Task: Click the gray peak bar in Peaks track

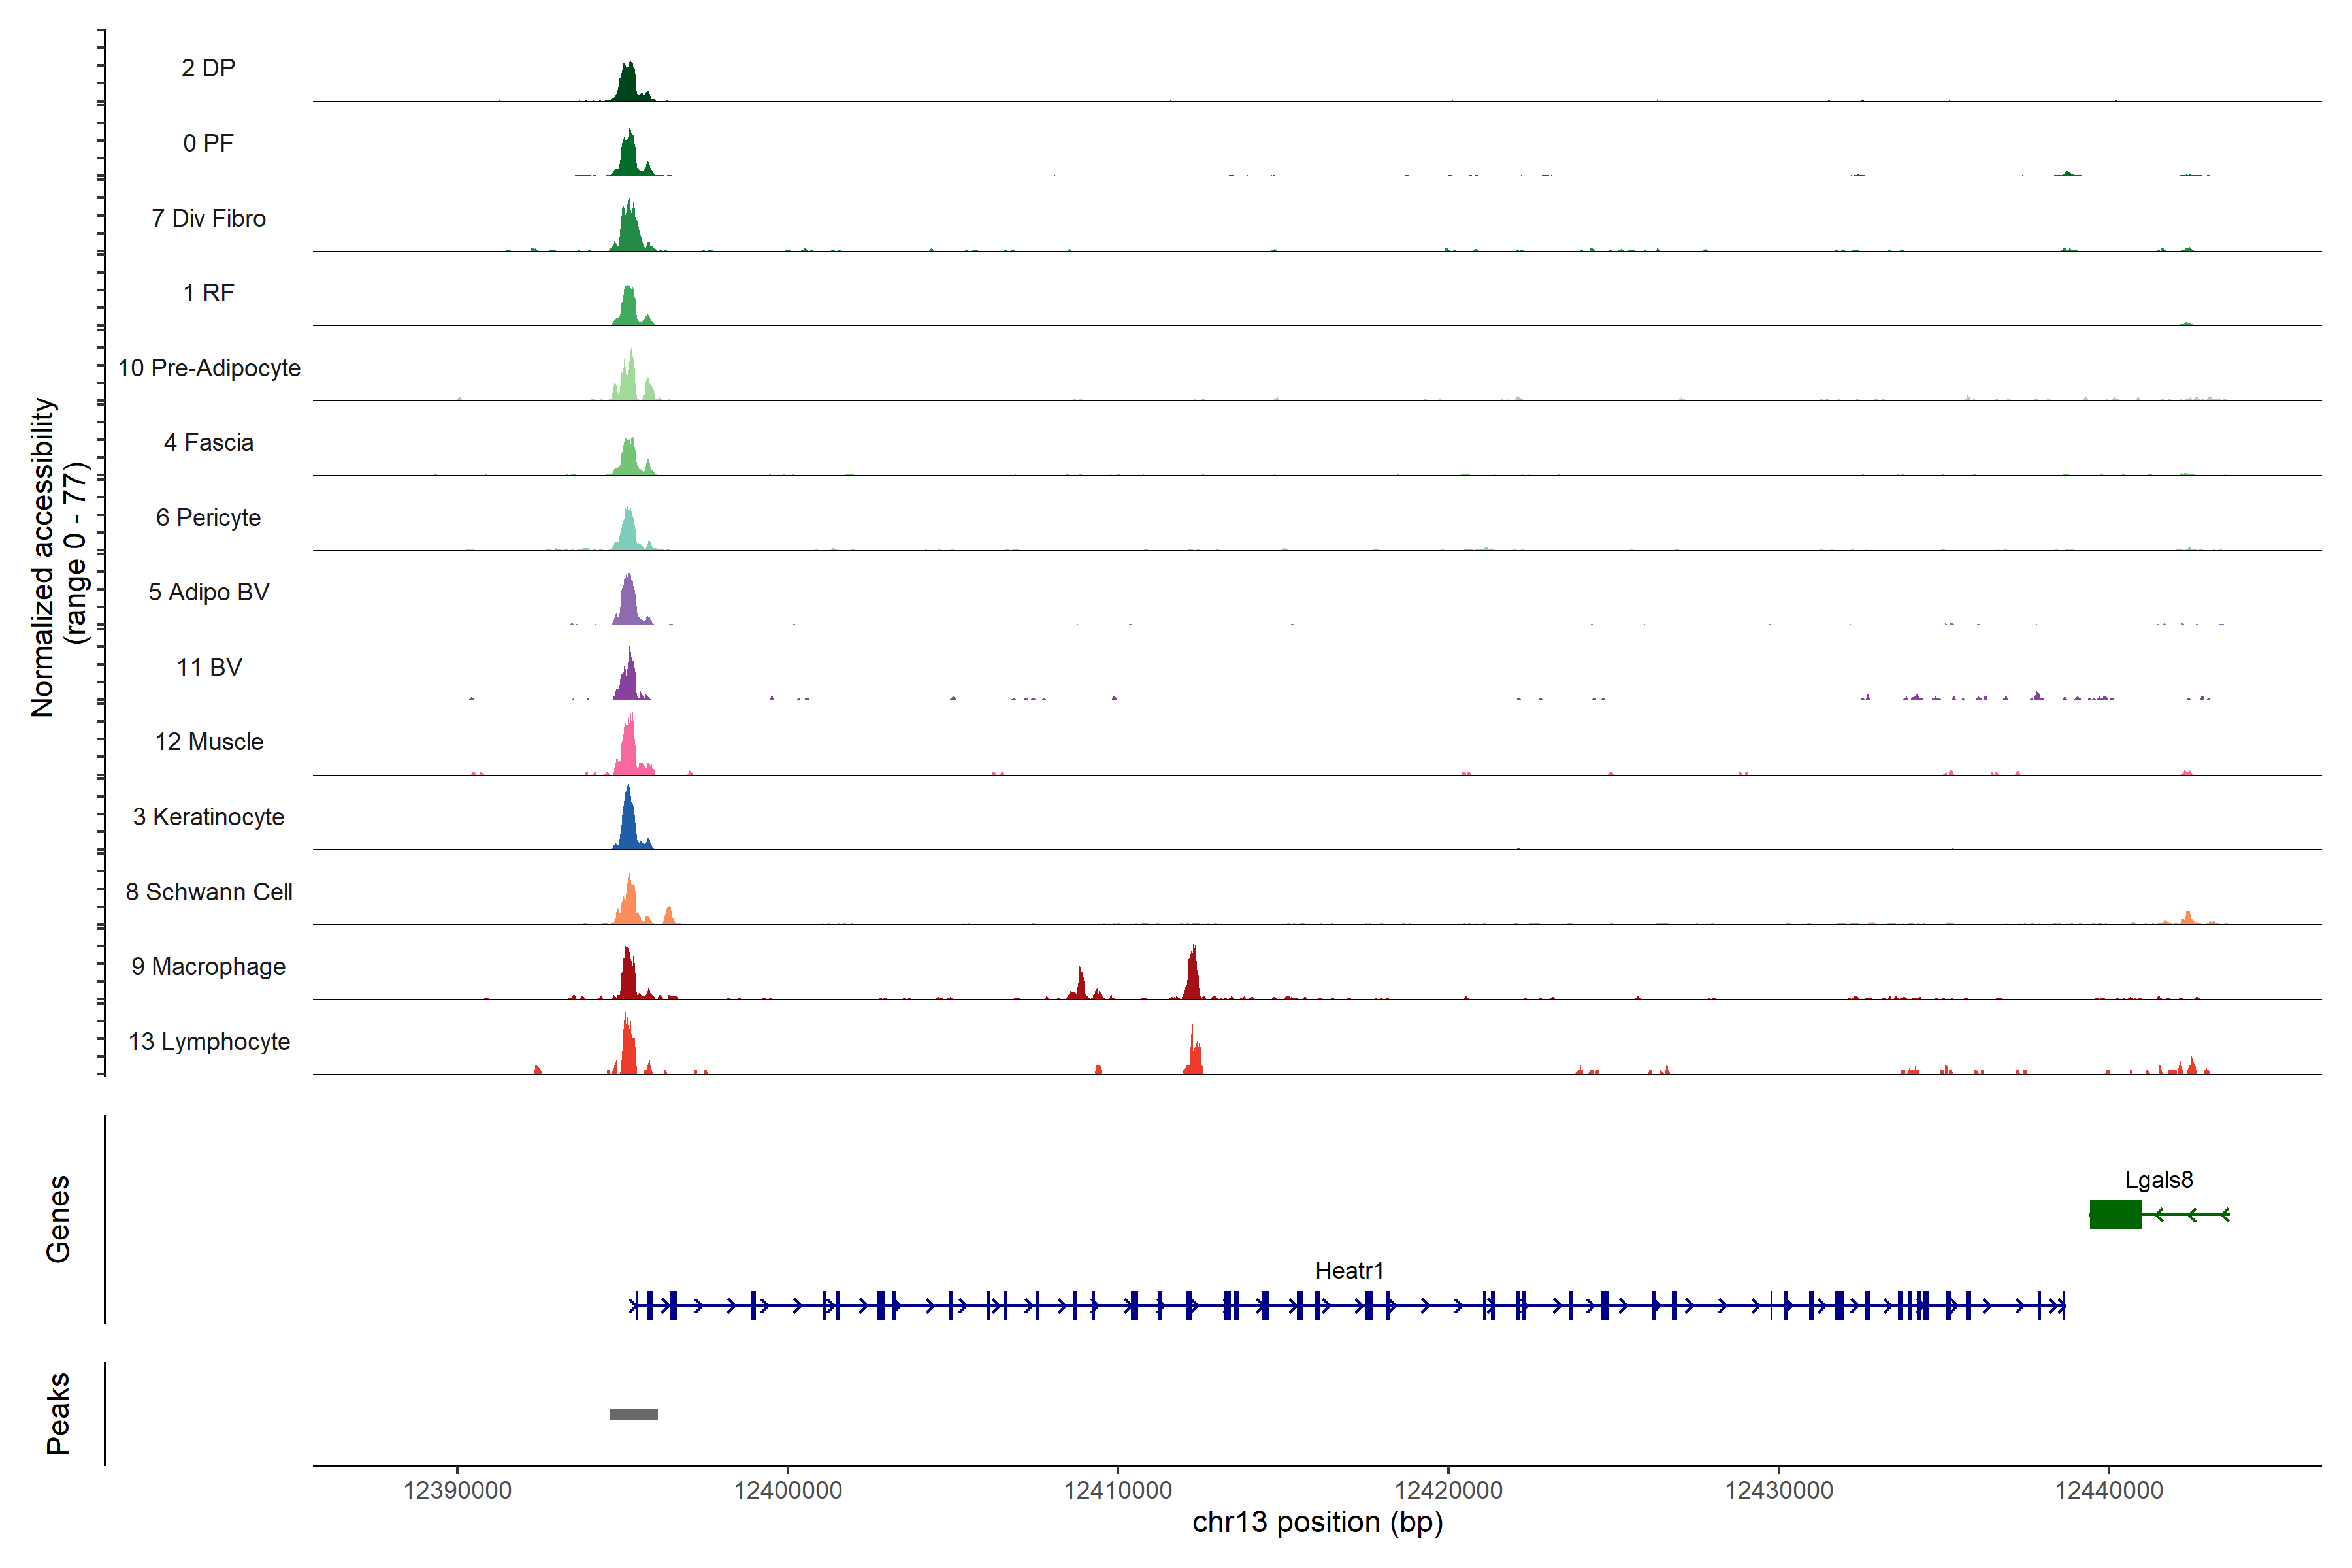Action: point(634,1413)
